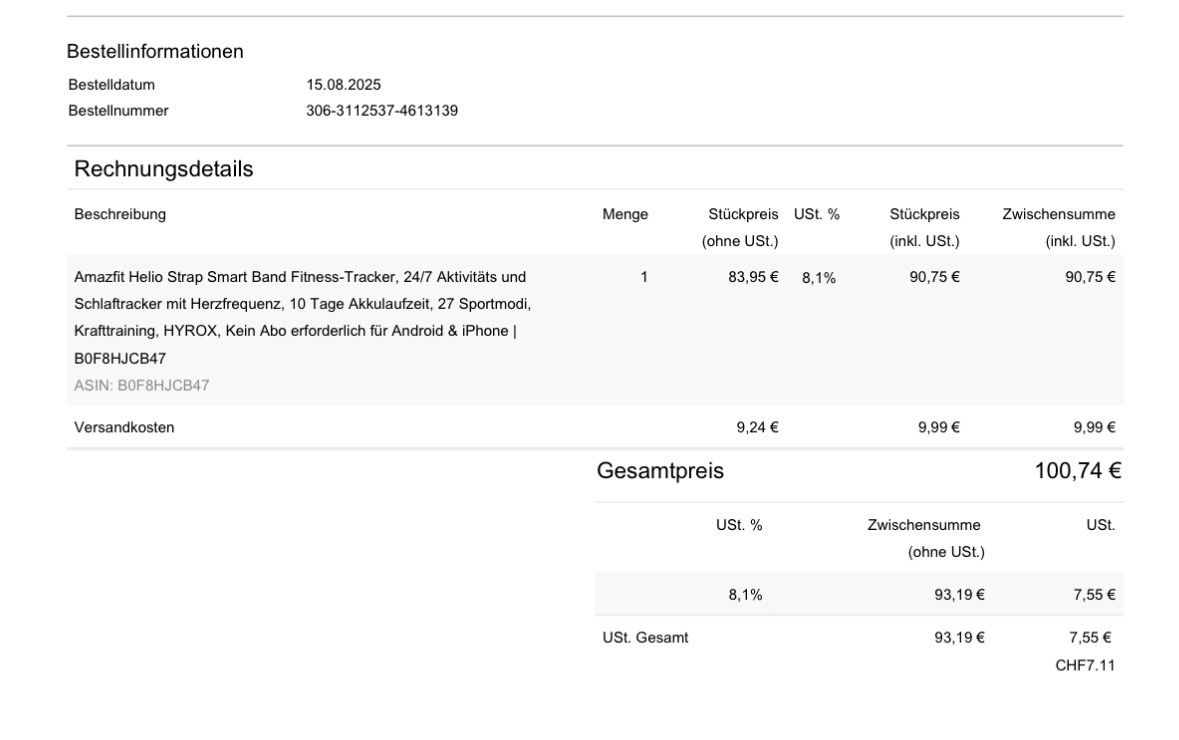The image size is (1179, 740).
Task: Click the order date 15.08.2025
Action: [343, 85]
